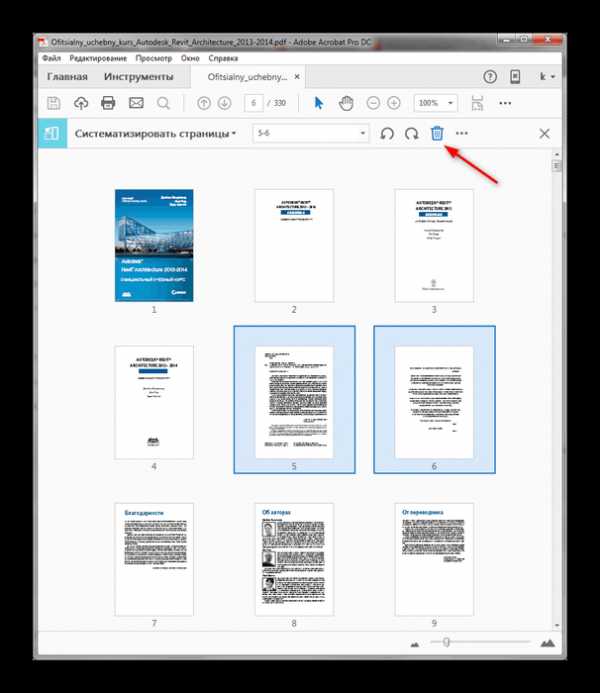This screenshot has height=693, width=600.
Task: Click the Save (floppy disk) icon
Action: [x=53, y=103]
